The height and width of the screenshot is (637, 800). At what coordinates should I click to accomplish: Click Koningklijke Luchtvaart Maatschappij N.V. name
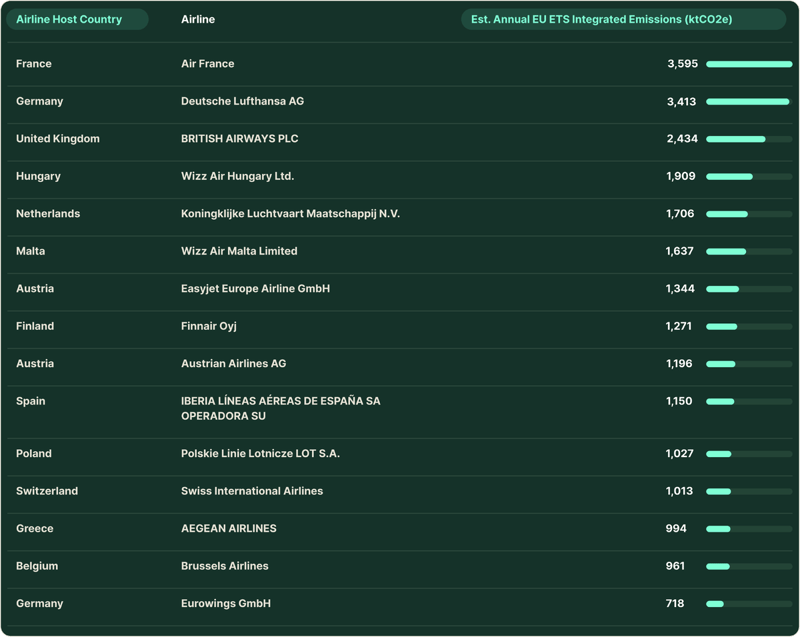[x=290, y=214]
